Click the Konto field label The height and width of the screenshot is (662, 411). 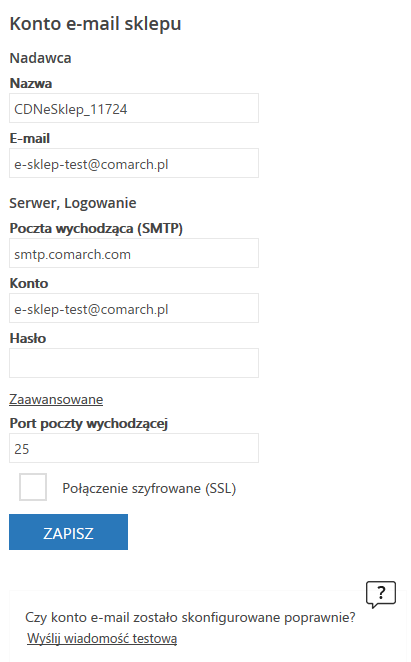(29, 283)
